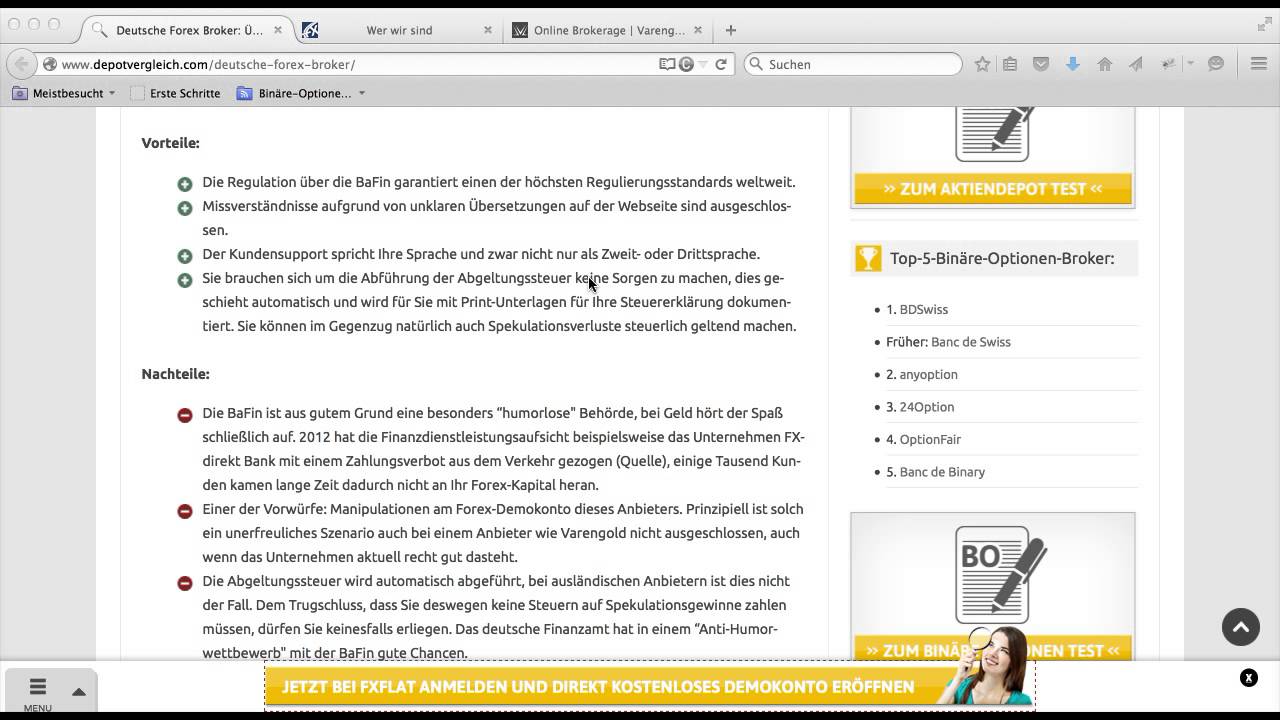Viewport: 1280px width, 720px height.
Task: Open Meistbesucht bookmarks folder
Action: pos(64,93)
